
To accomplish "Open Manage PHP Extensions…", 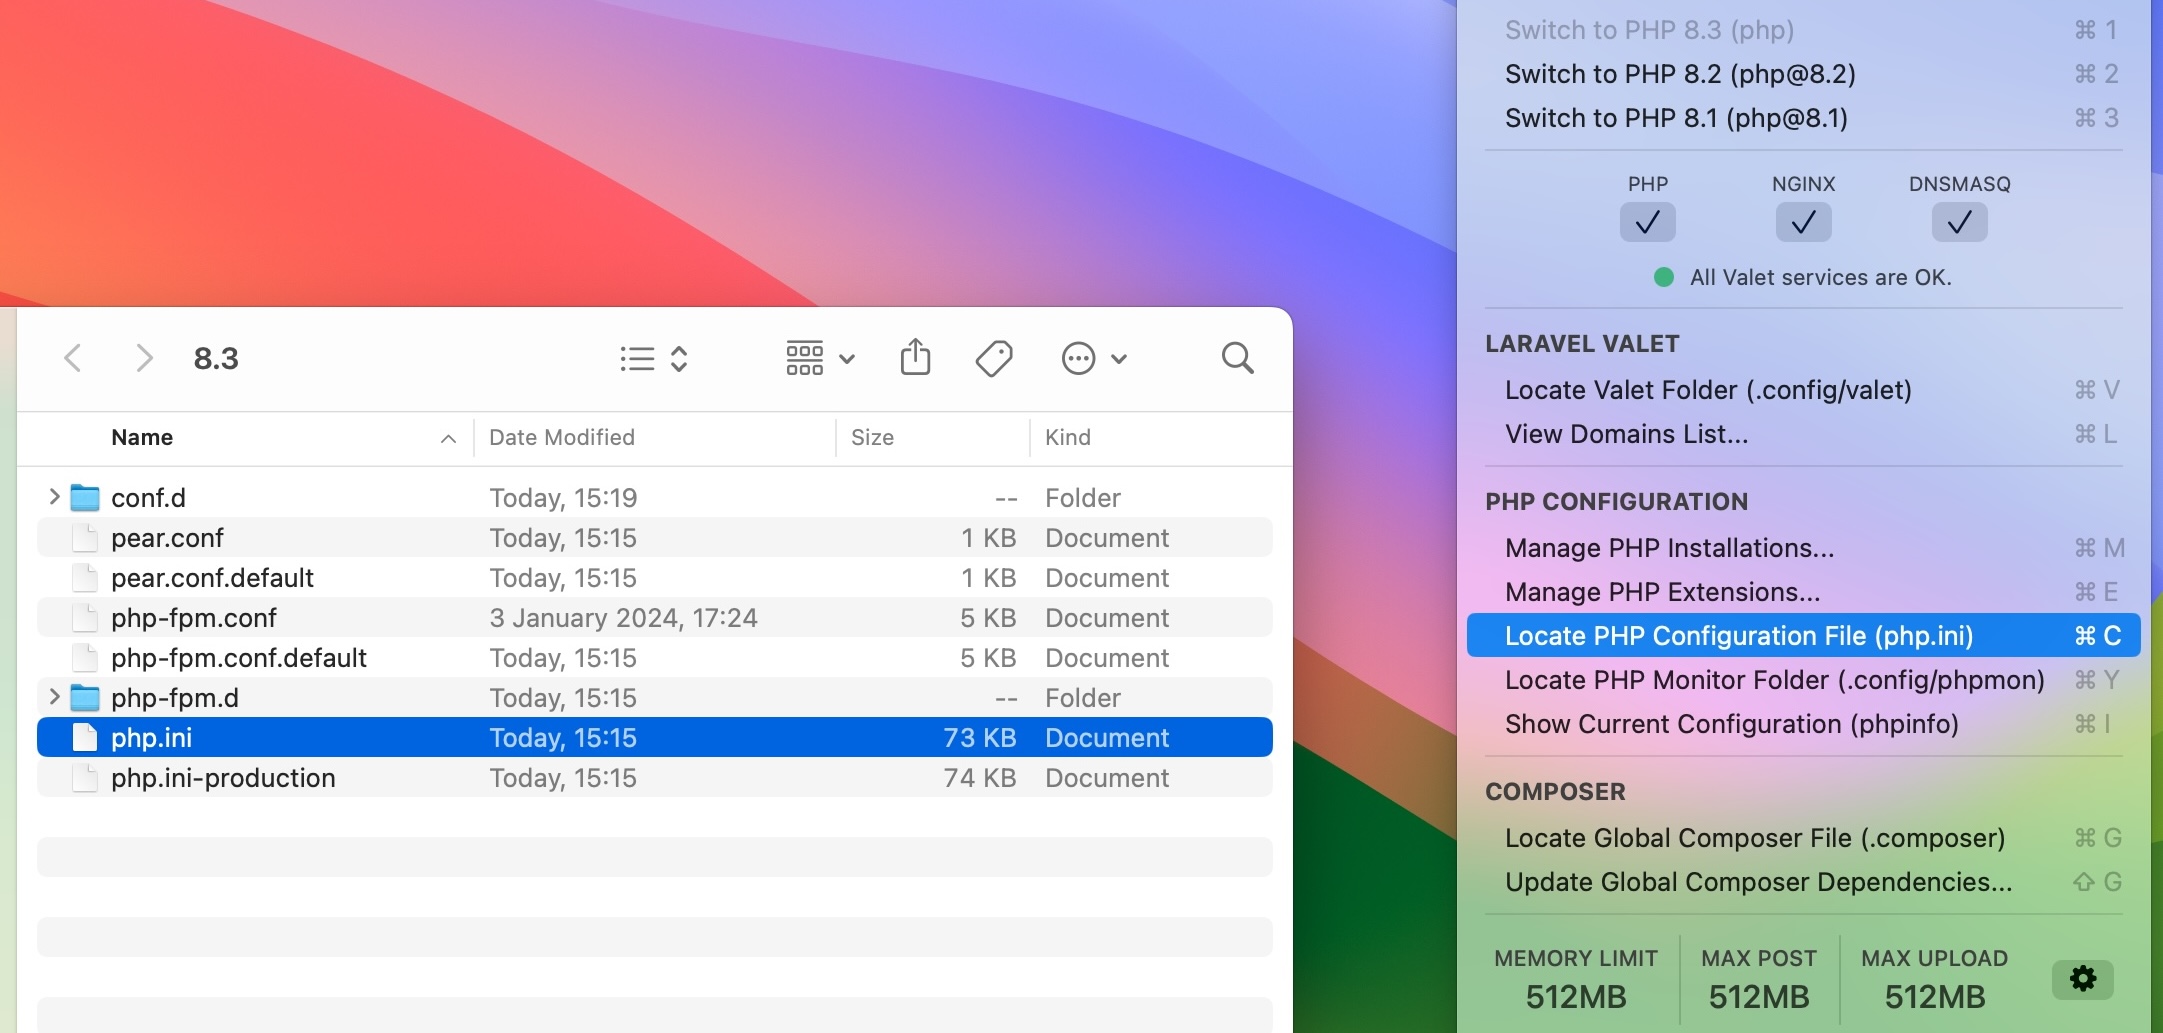I will click(x=1803, y=592).
